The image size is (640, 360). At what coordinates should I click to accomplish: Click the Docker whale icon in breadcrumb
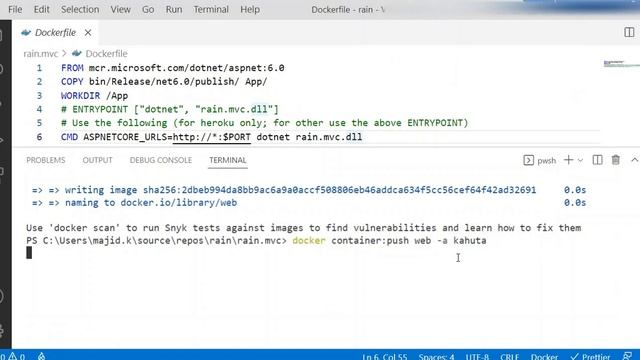[x=77, y=53]
